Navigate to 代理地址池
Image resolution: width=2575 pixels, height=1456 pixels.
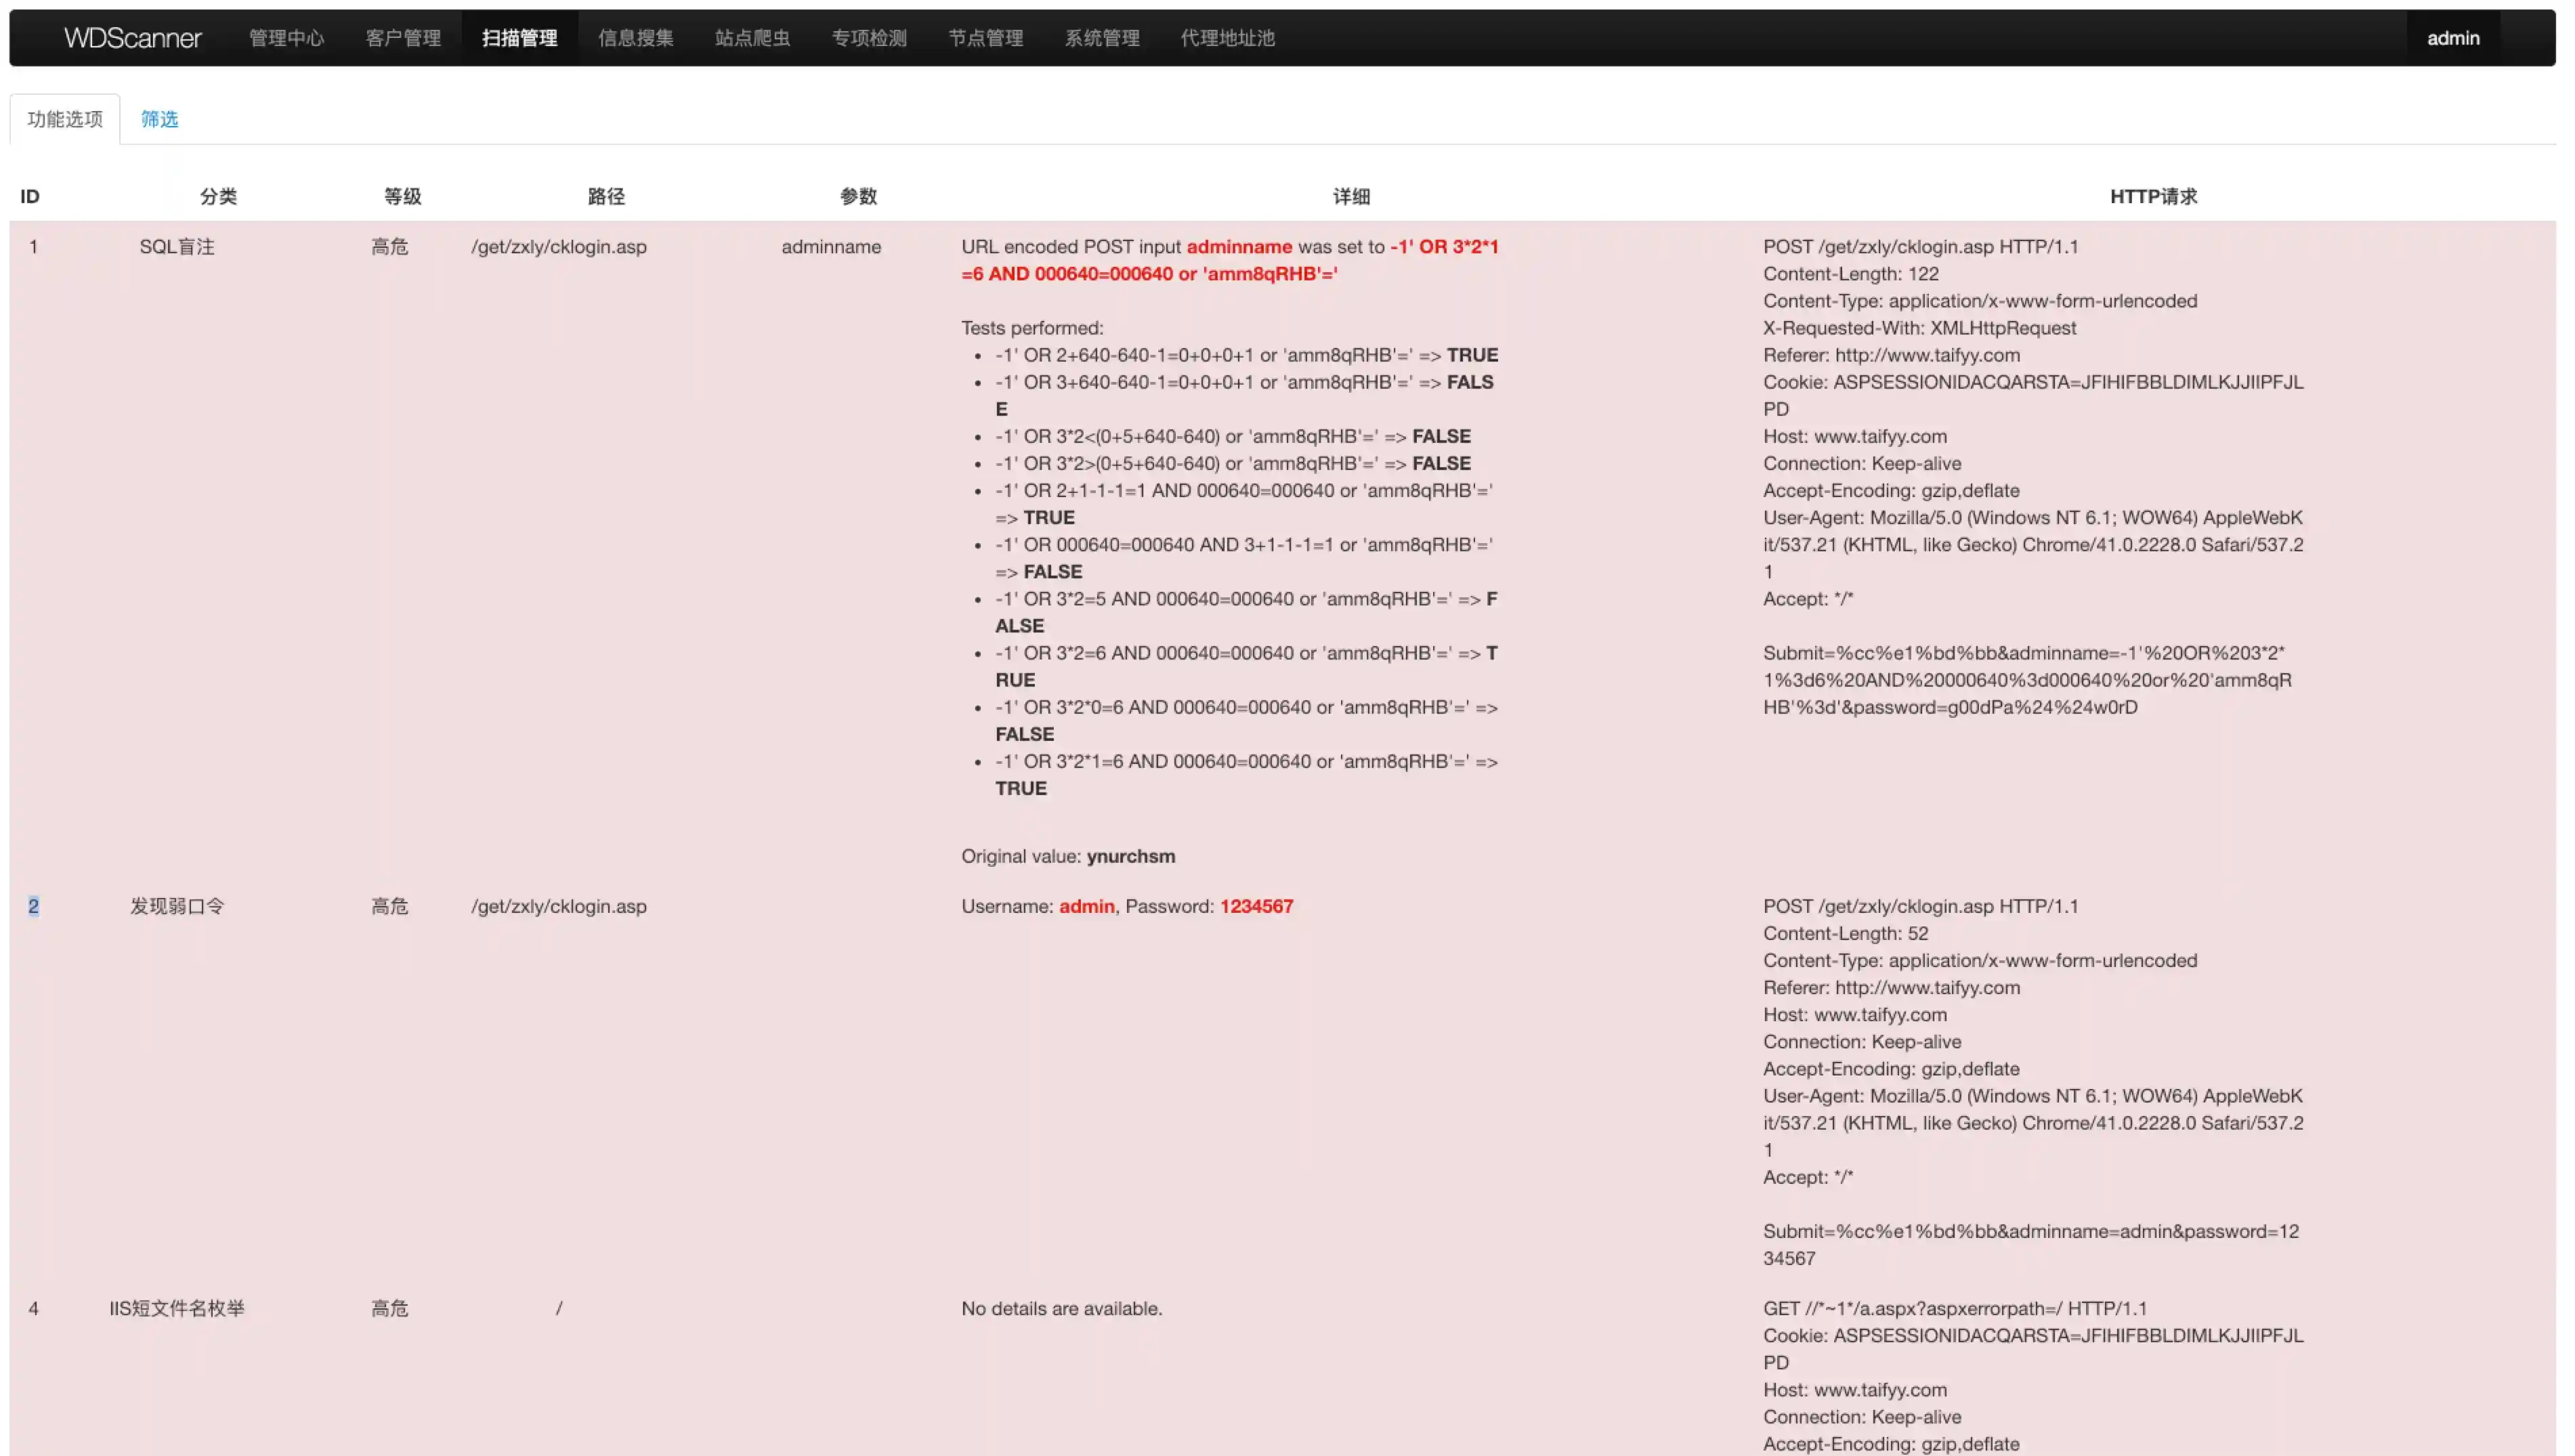click(x=1227, y=38)
